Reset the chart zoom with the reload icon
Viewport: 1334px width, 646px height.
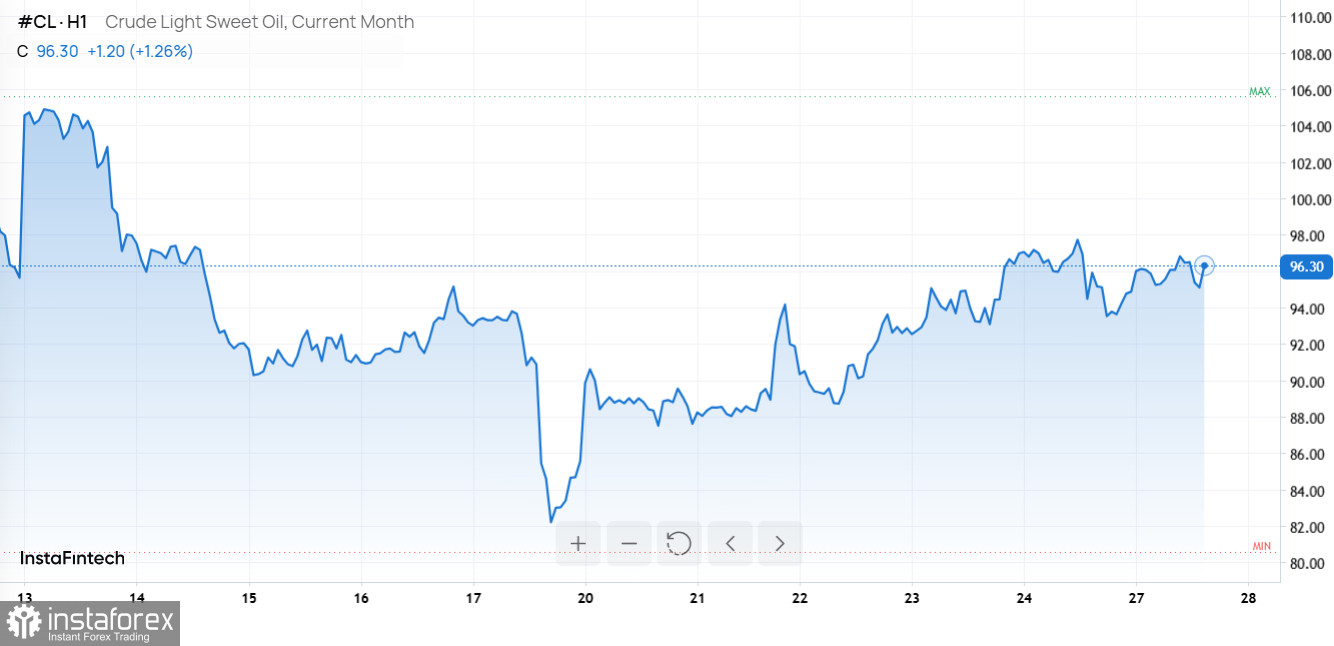point(679,543)
